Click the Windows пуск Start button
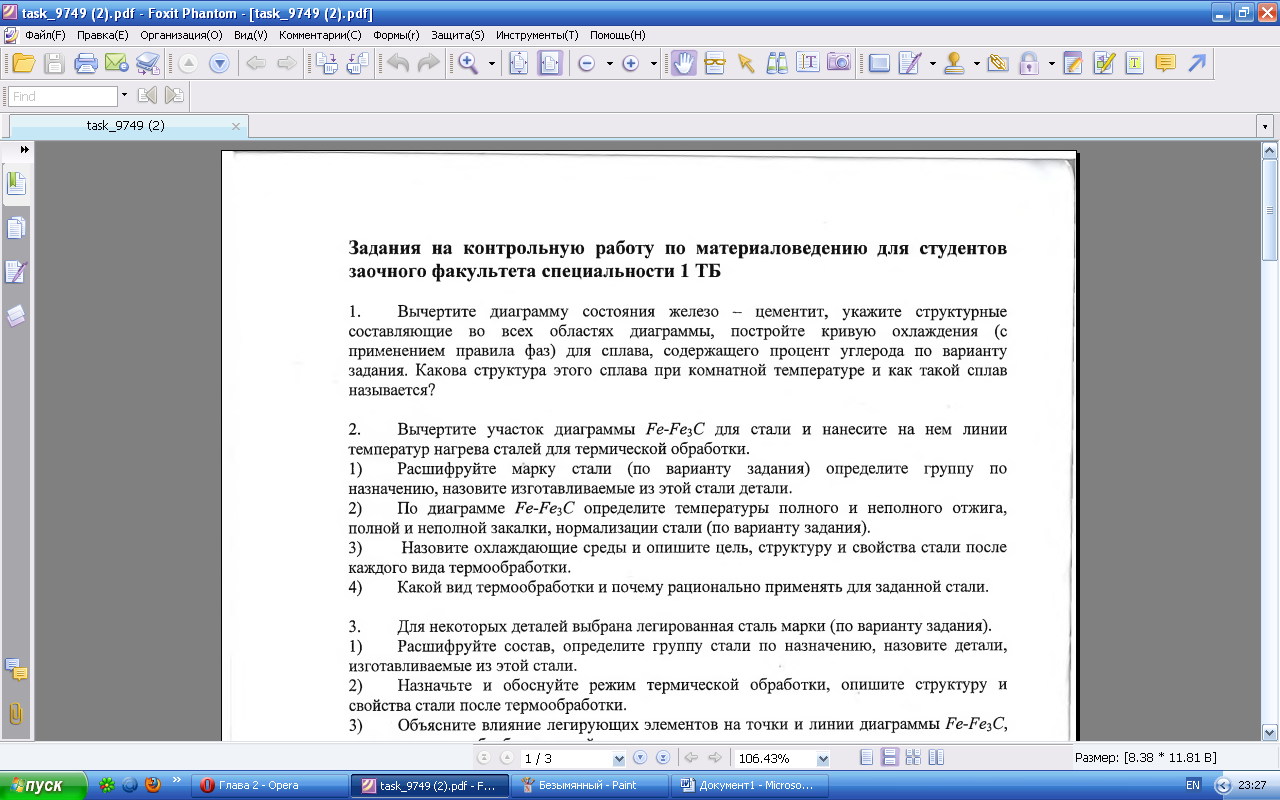Image resolution: width=1280 pixels, height=800 pixels. click(45, 785)
